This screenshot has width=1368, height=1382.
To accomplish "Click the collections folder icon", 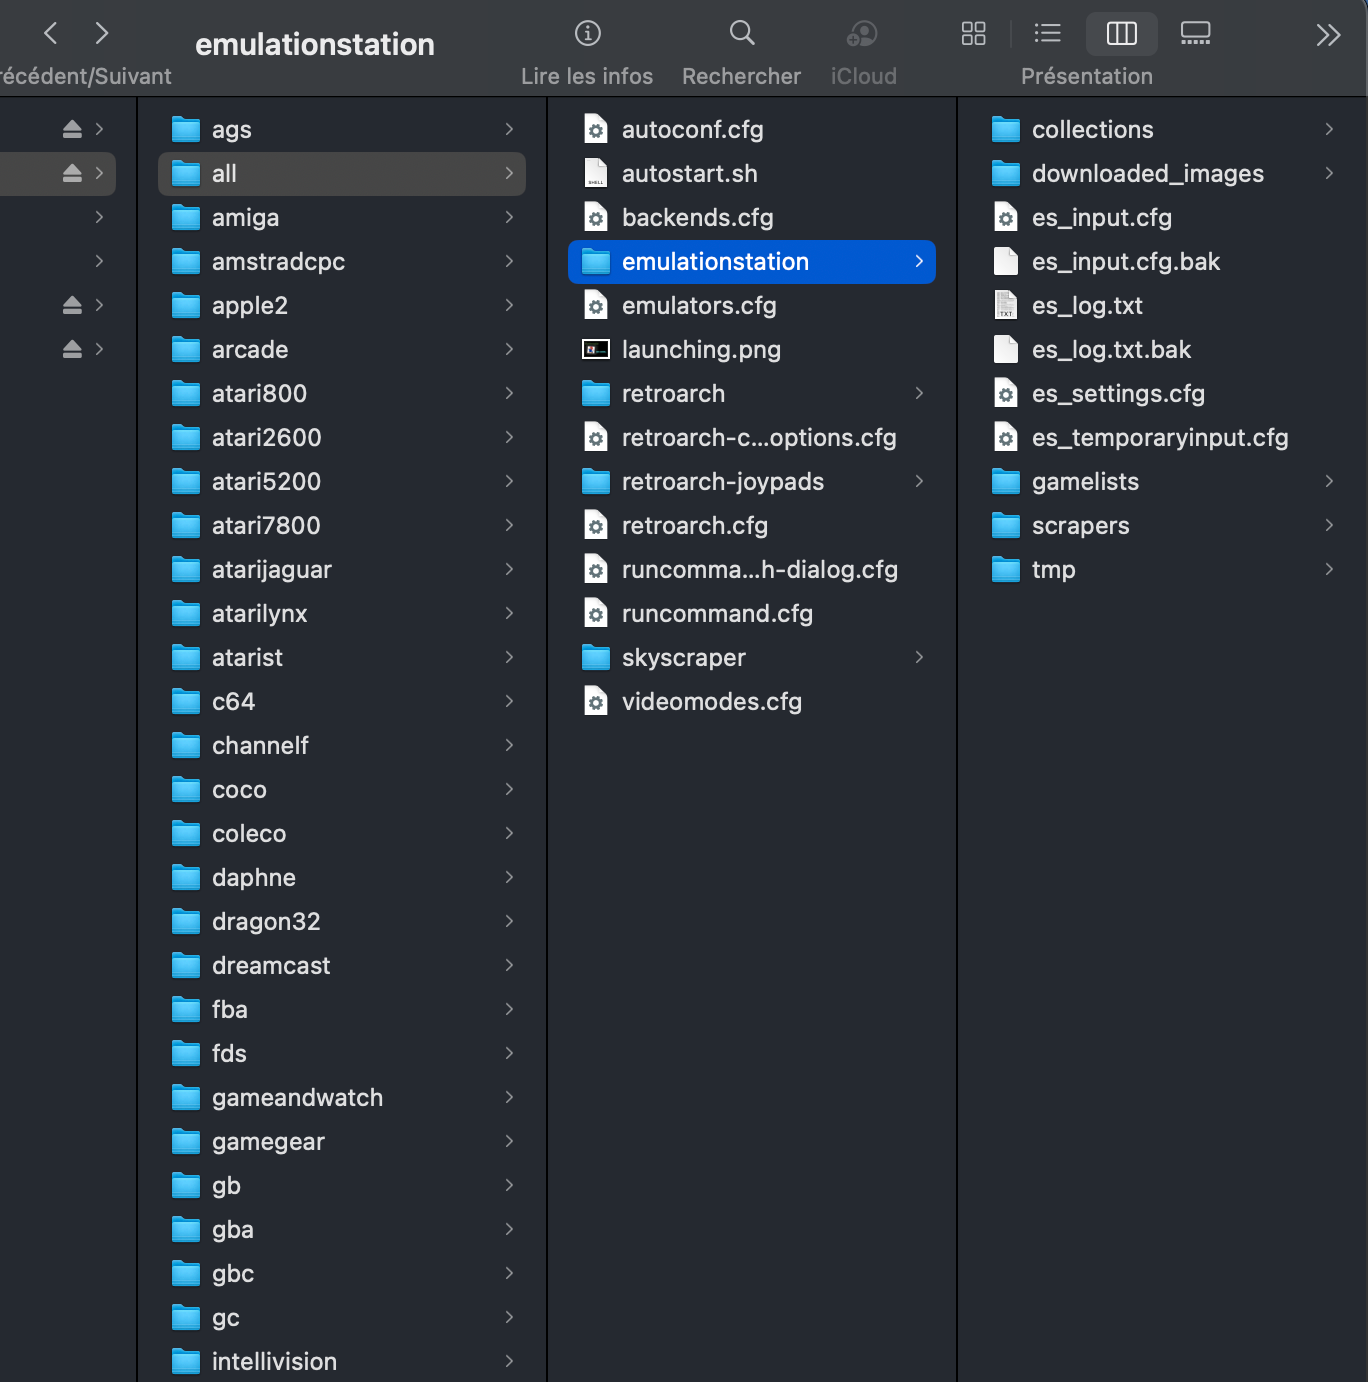I will (1006, 129).
